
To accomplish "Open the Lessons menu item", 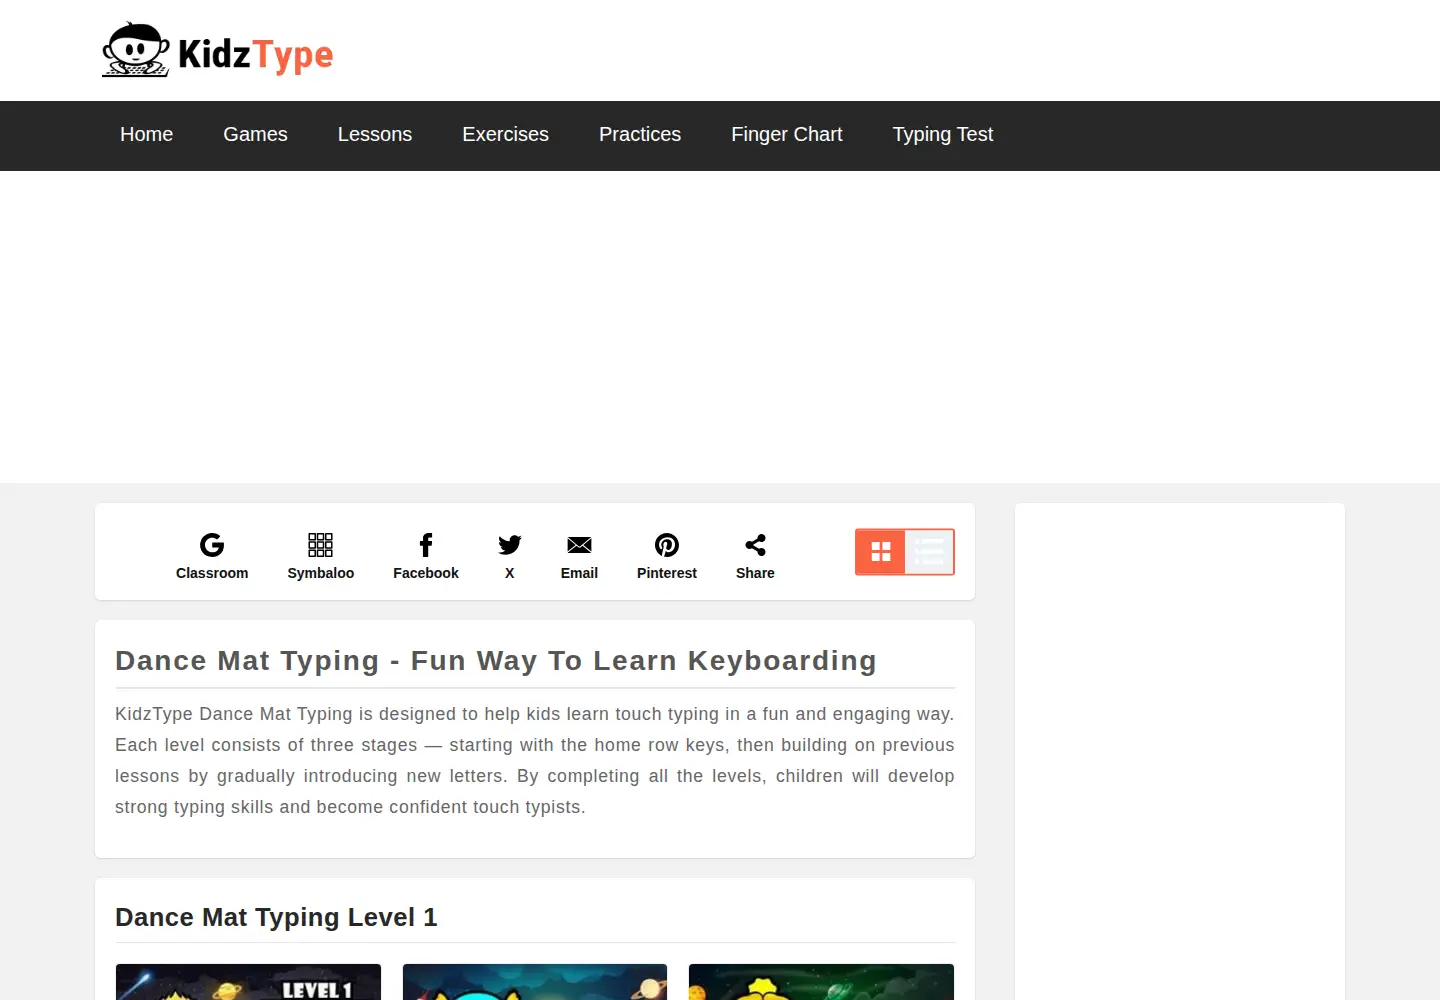I will (375, 135).
